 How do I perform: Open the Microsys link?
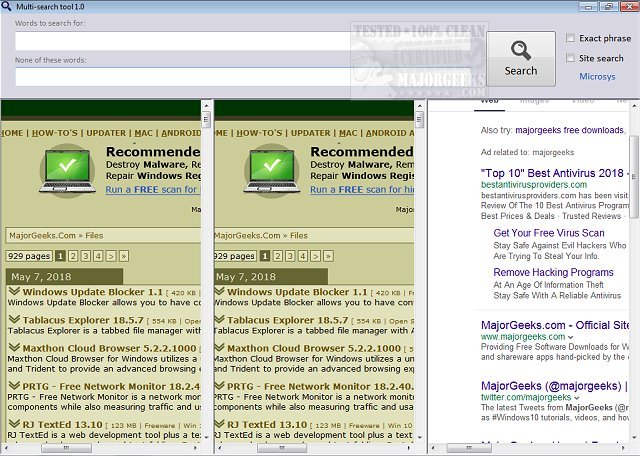click(597, 76)
